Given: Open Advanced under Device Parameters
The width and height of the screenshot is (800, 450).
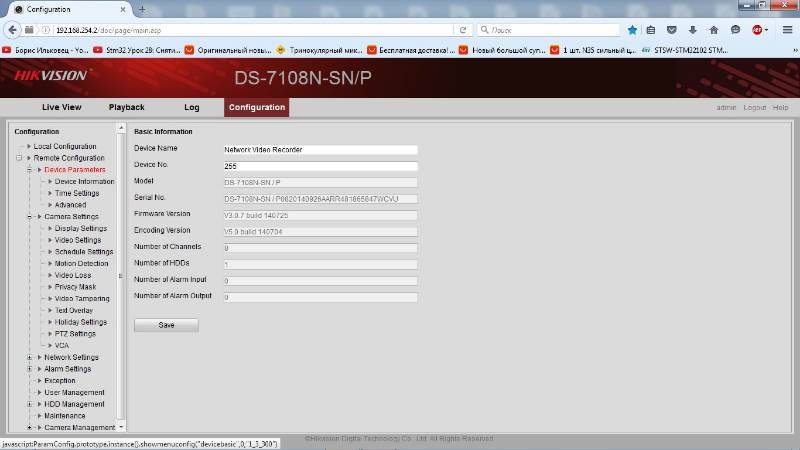Looking at the screenshot, I should coord(70,205).
